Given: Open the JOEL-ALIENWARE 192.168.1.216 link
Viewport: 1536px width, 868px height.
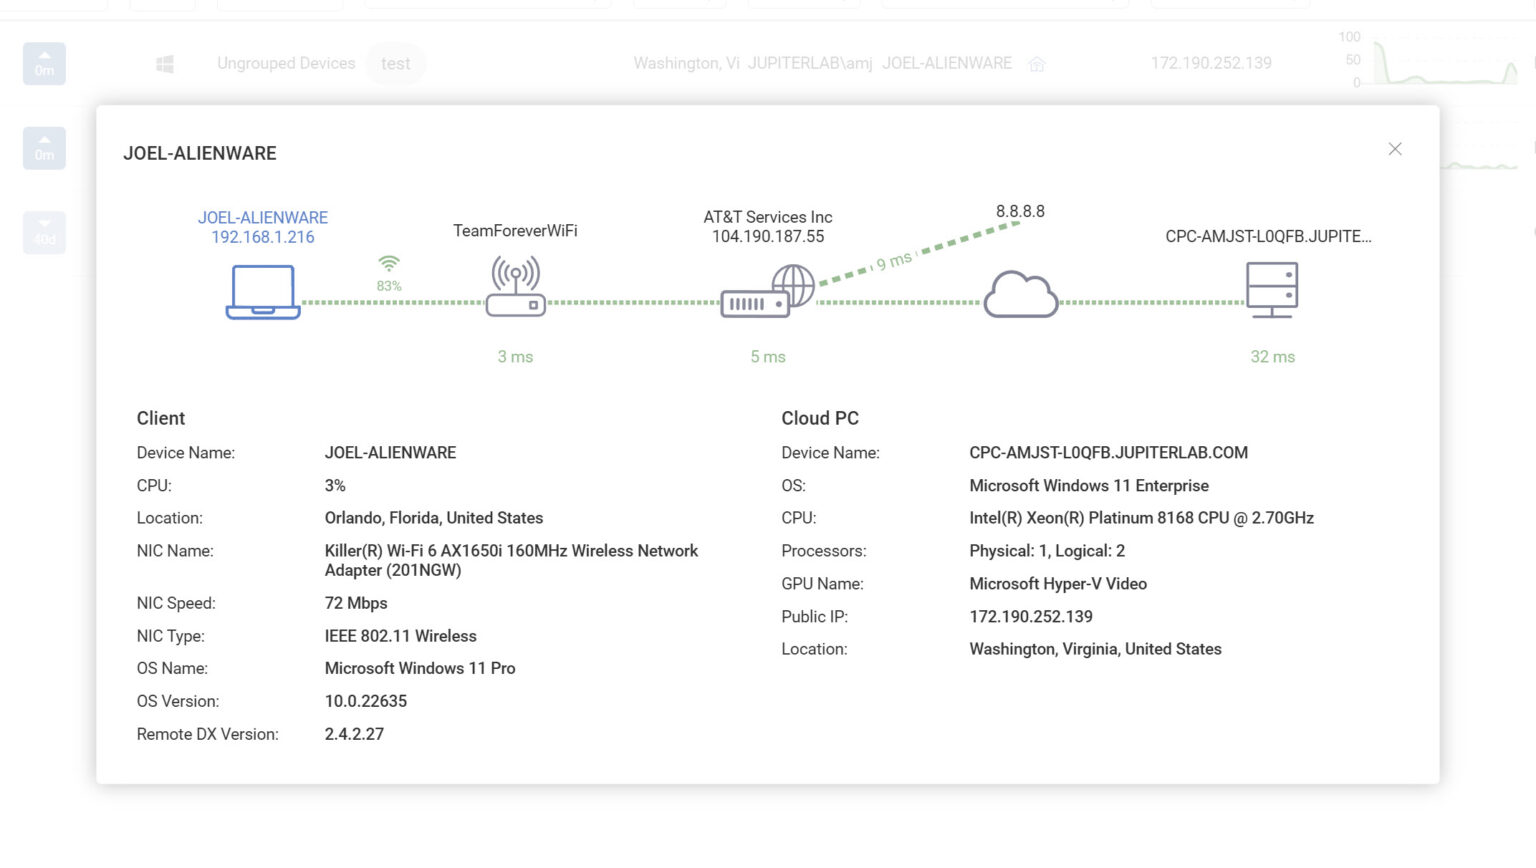Looking at the screenshot, I should [x=263, y=227].
